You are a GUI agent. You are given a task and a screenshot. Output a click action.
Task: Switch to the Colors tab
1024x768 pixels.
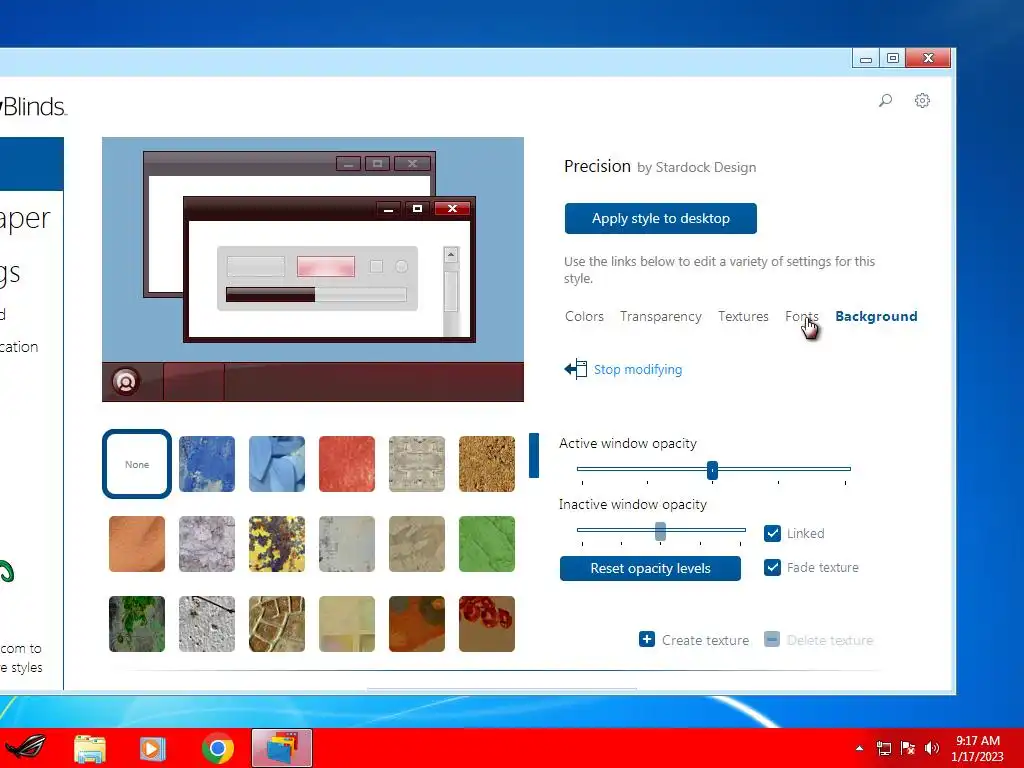click(x=584, y=317)
